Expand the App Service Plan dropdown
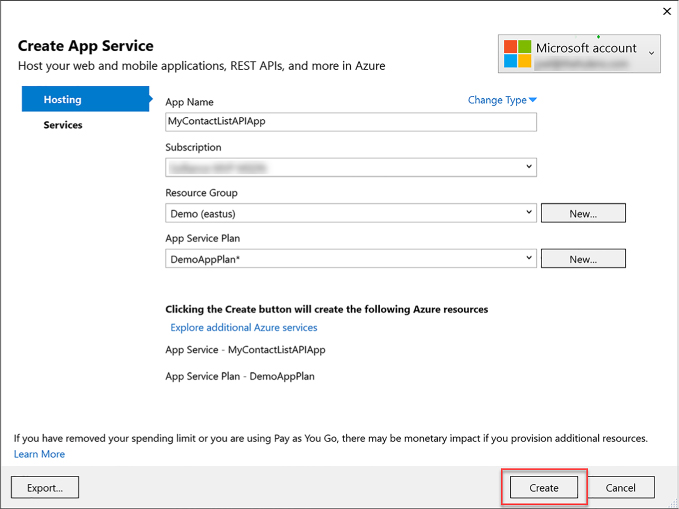679x509 pixels. point(351,259)
